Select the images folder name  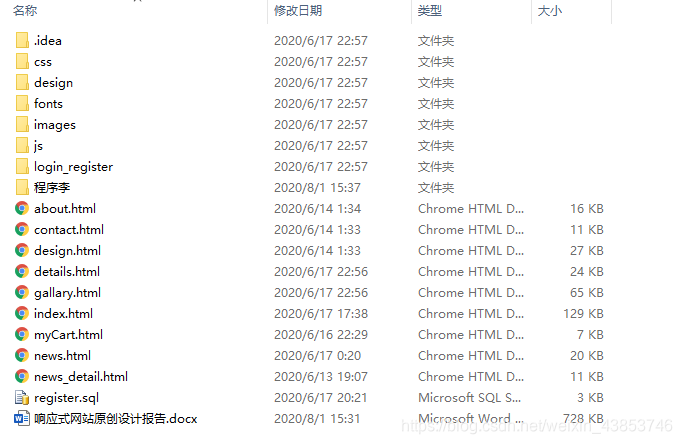coord(55,125)
